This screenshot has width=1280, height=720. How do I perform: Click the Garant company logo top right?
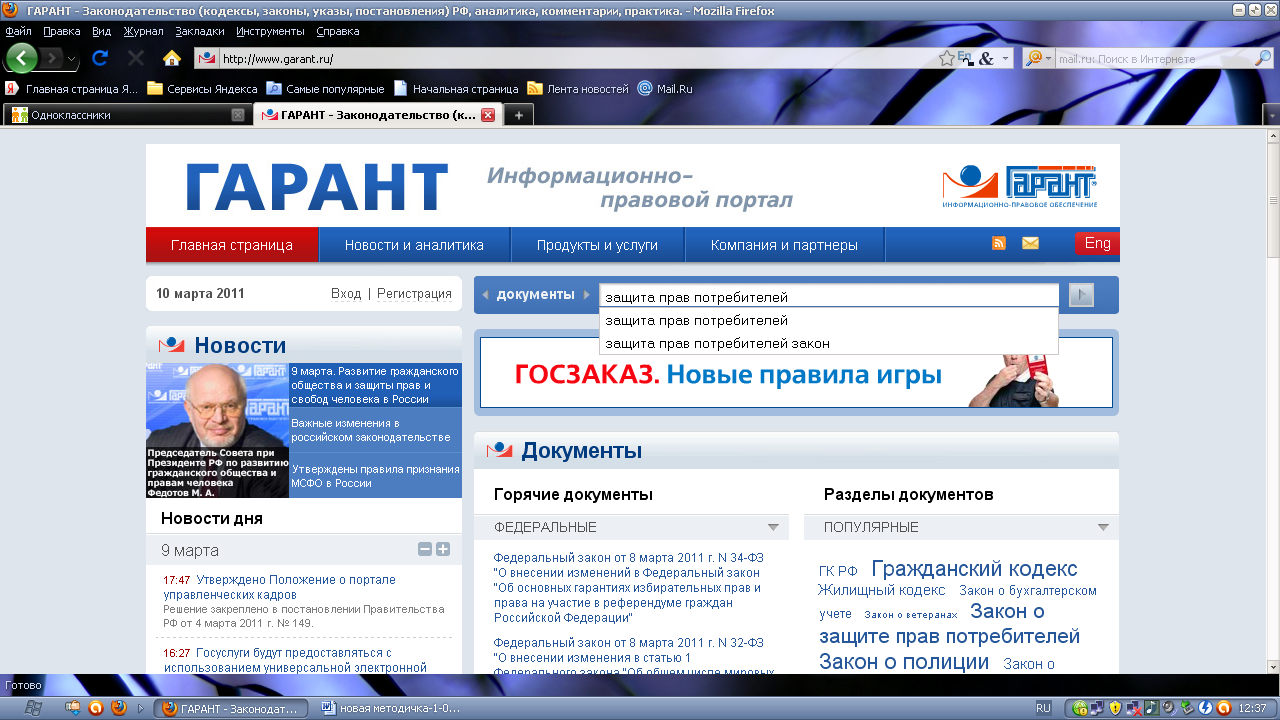(1020, 186)
